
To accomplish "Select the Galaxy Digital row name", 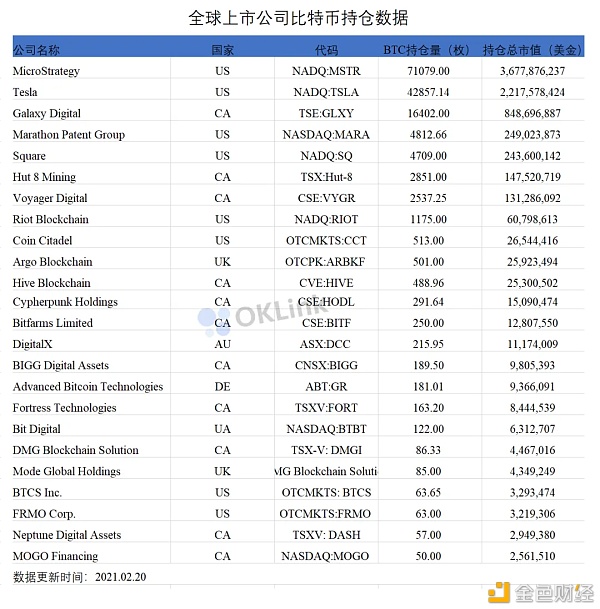I will [47, 113].
